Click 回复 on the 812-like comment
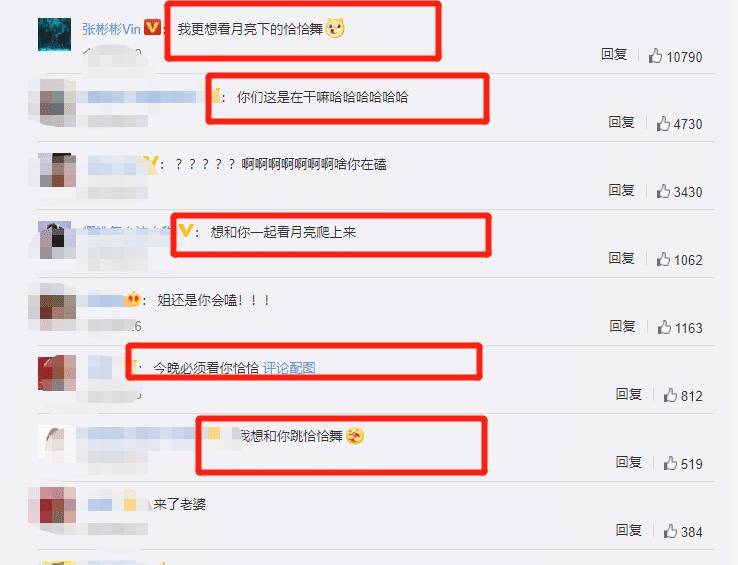Image resolution: width=738 pixels, height=565 pixels. (x=629, y=394)
